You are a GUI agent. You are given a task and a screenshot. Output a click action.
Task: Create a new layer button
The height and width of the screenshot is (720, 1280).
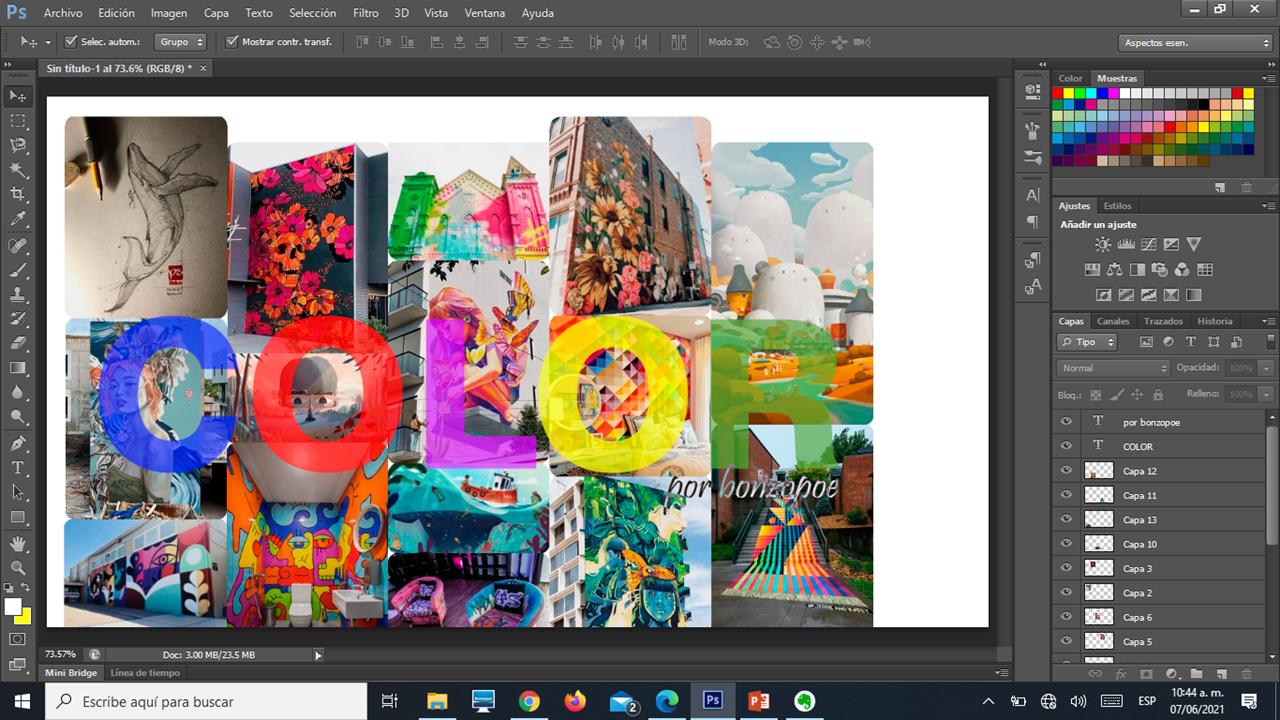click(x=1220, y=674)
